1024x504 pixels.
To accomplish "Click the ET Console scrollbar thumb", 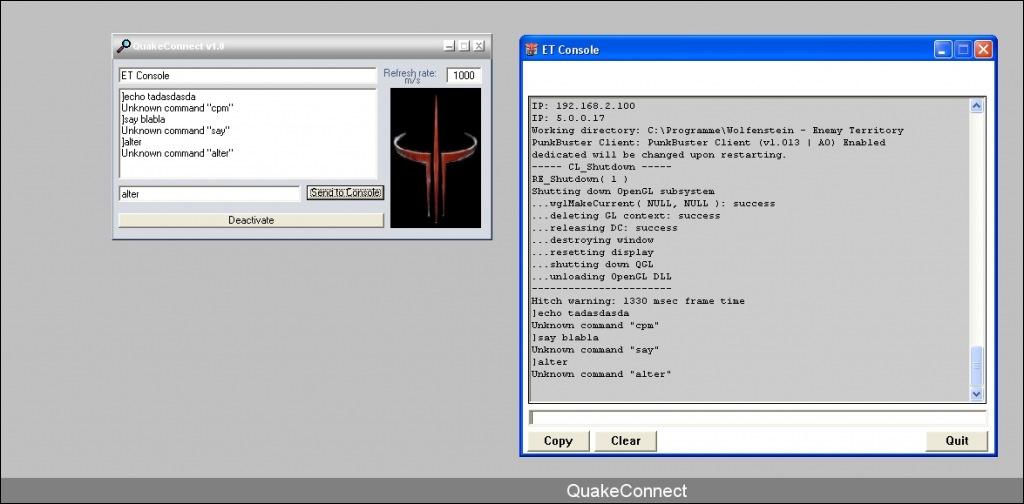I will pyautogui.click(x=977, y=366).
